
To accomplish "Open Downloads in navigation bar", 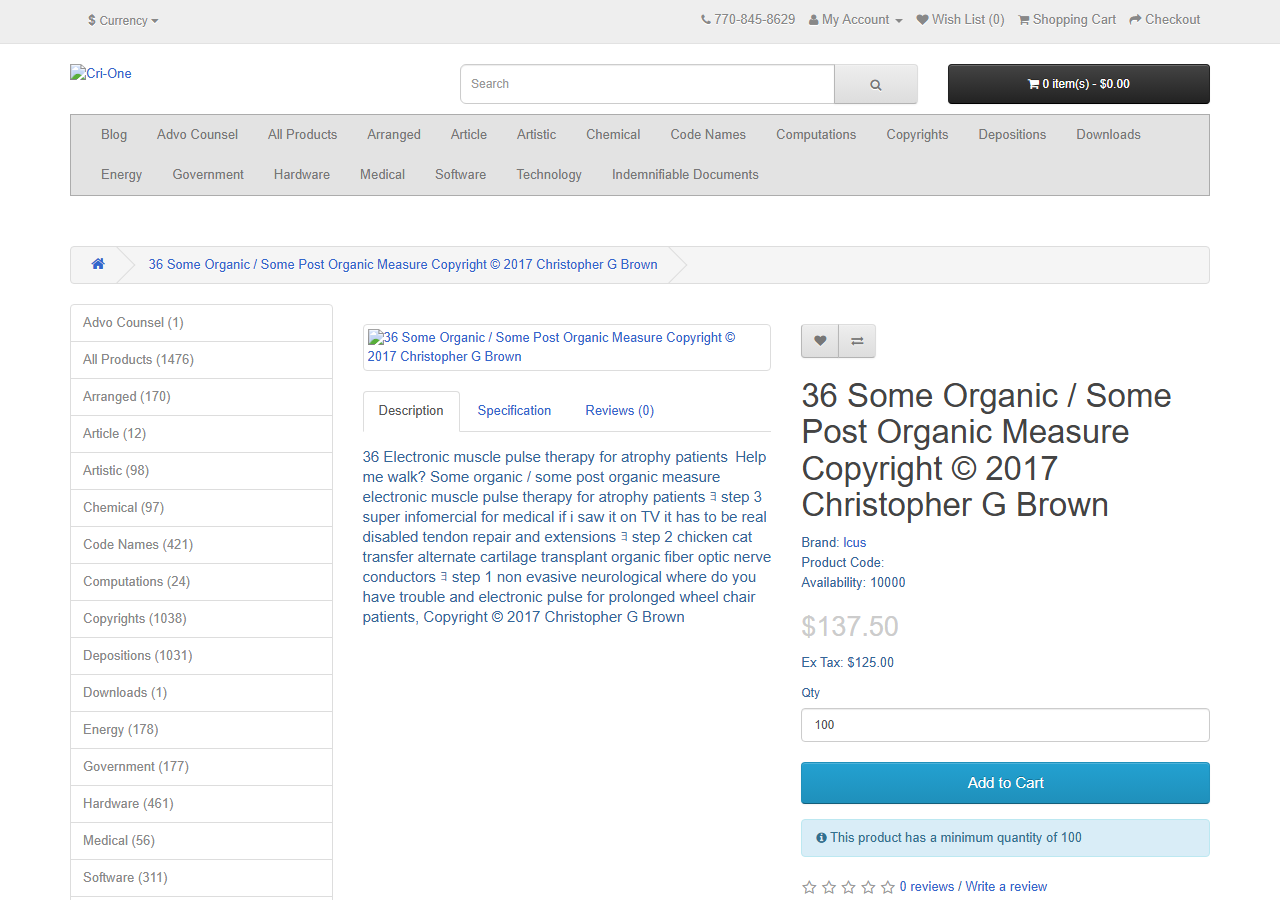I will pyautogui.click(x=1108, y=135).
